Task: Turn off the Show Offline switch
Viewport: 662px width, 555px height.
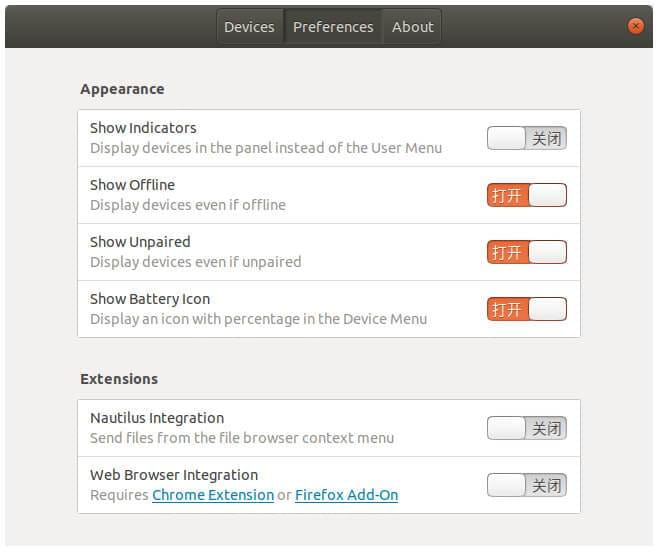Action: click(527, 195)
